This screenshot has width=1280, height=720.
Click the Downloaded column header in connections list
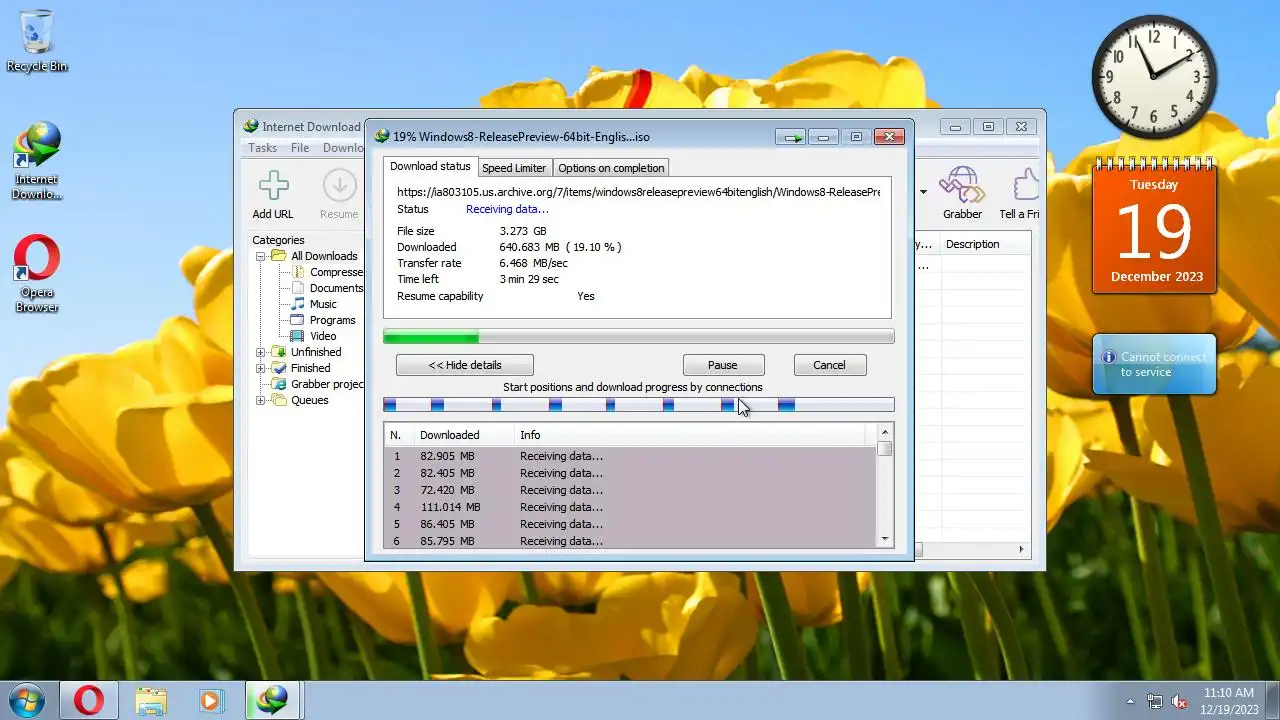coord(464,435)
